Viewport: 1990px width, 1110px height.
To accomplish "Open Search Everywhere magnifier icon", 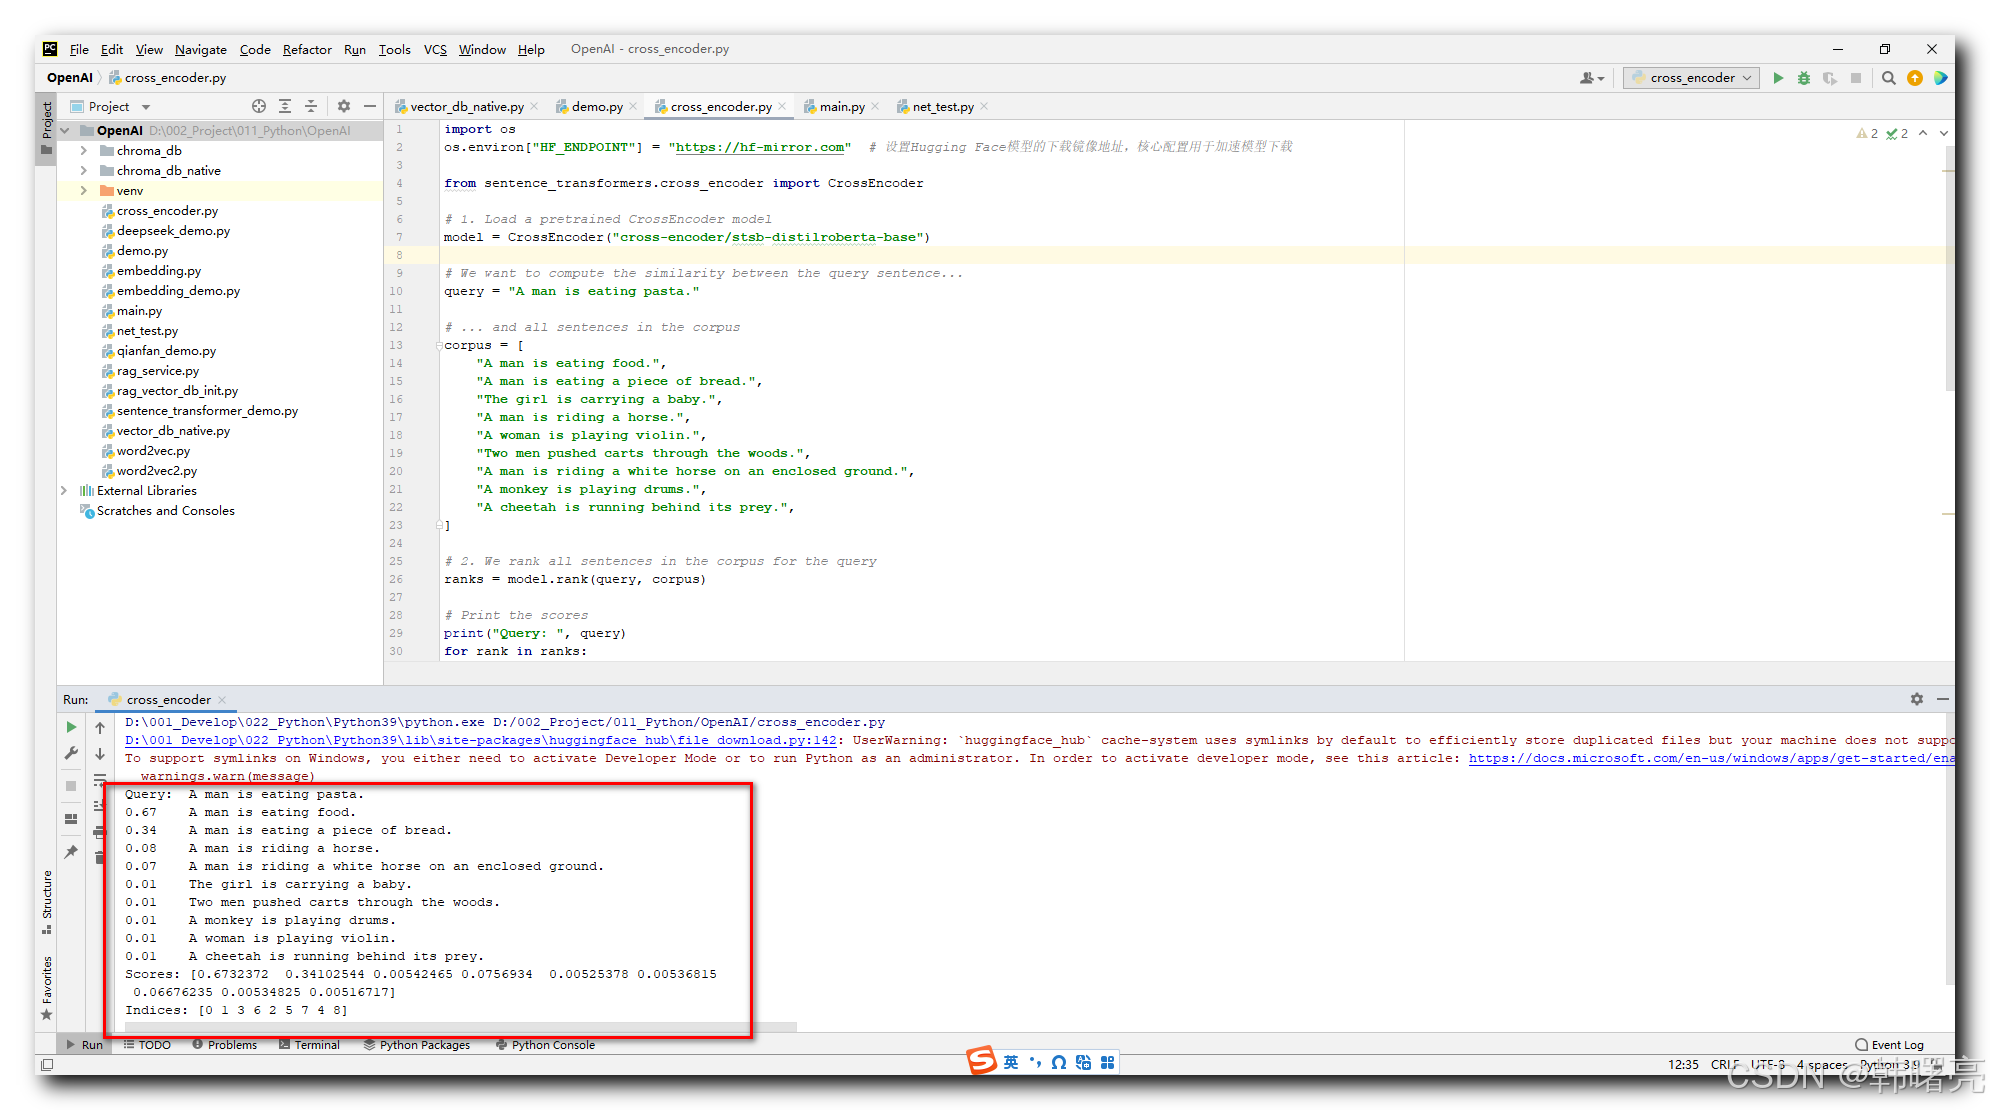I will (1889, 78).
